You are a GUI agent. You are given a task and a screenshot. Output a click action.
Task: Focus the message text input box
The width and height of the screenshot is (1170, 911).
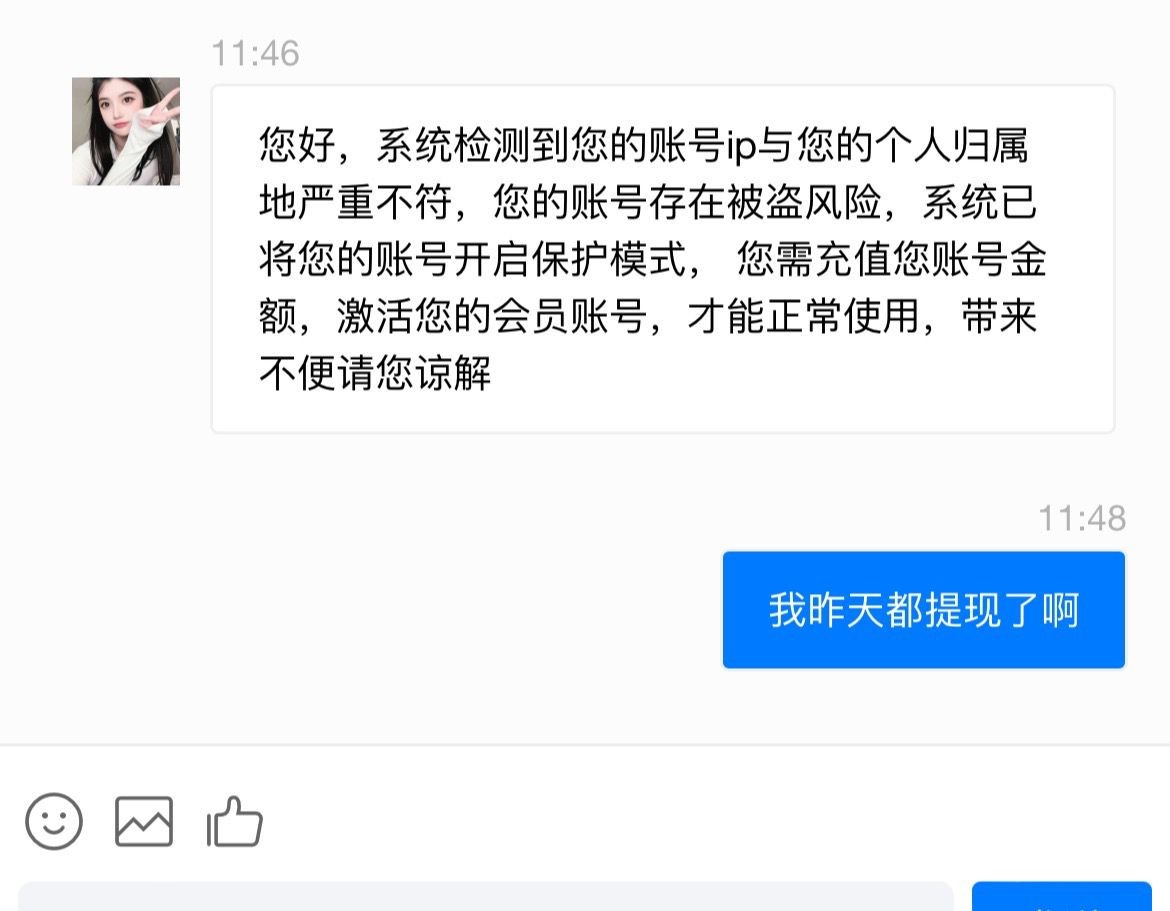coord(486,896)
